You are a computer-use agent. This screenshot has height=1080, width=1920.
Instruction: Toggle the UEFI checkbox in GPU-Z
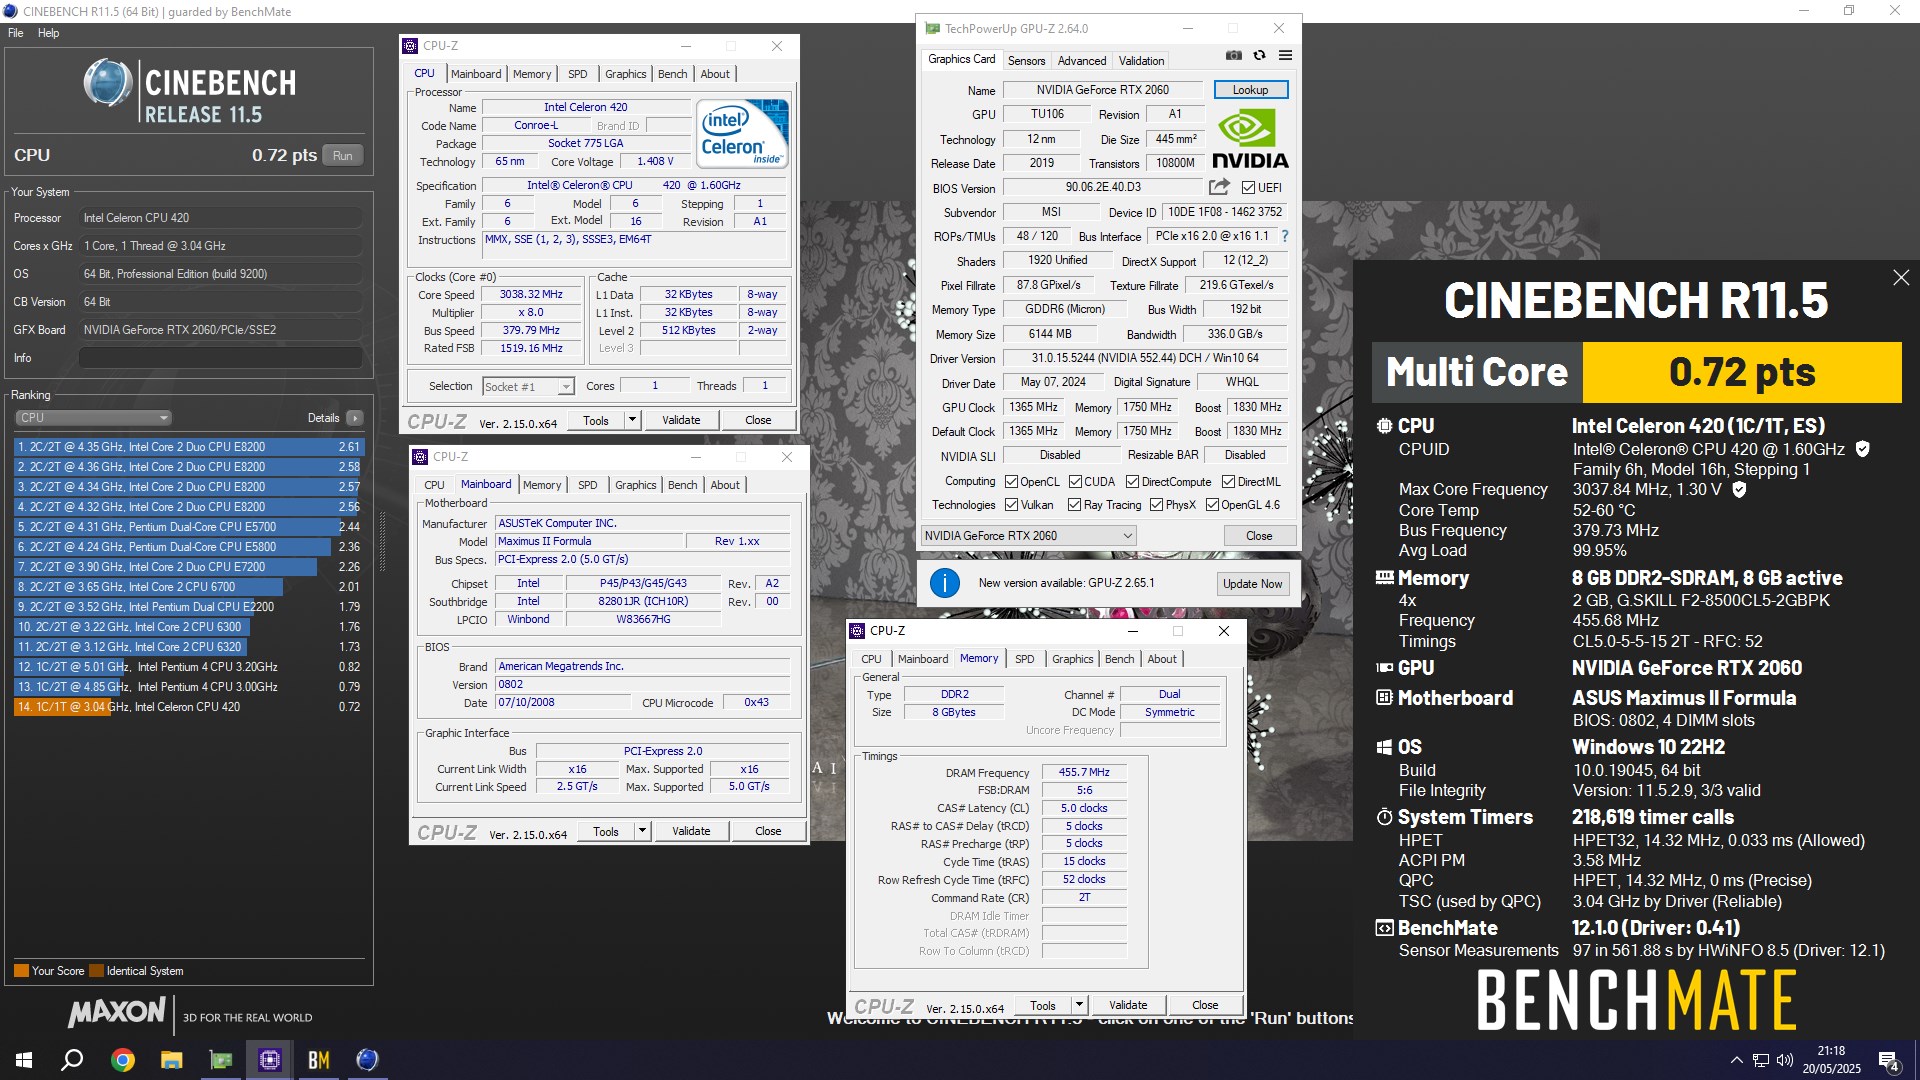pyautogui.click(x=1248, y=188)
